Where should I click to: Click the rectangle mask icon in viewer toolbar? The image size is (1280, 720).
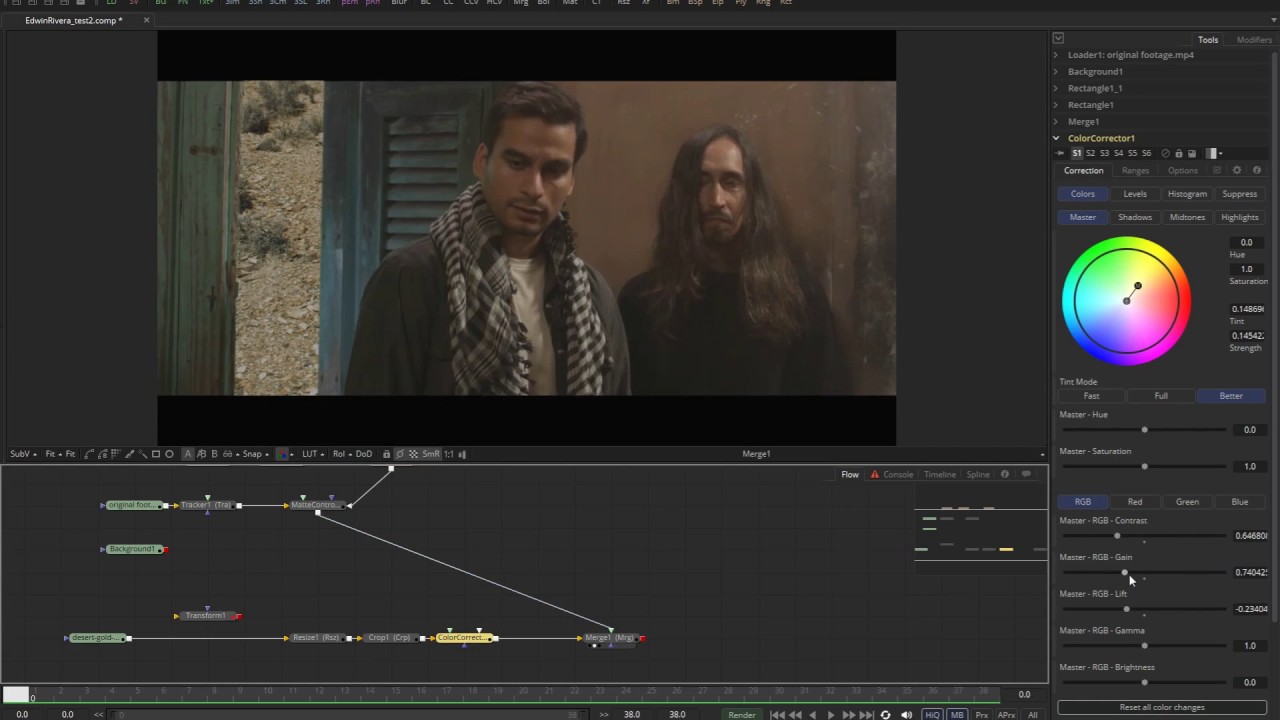156,454
